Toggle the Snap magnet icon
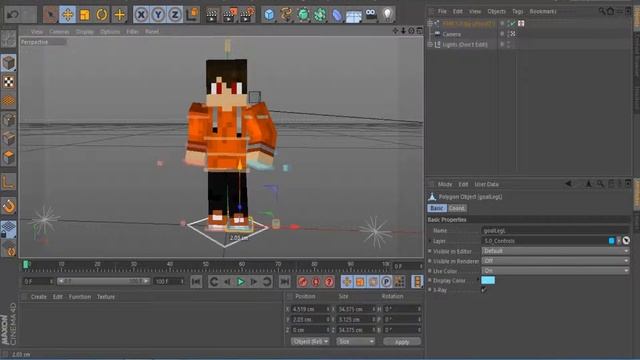The height and width of the screenshot is (360, 640). pos(9,207)
